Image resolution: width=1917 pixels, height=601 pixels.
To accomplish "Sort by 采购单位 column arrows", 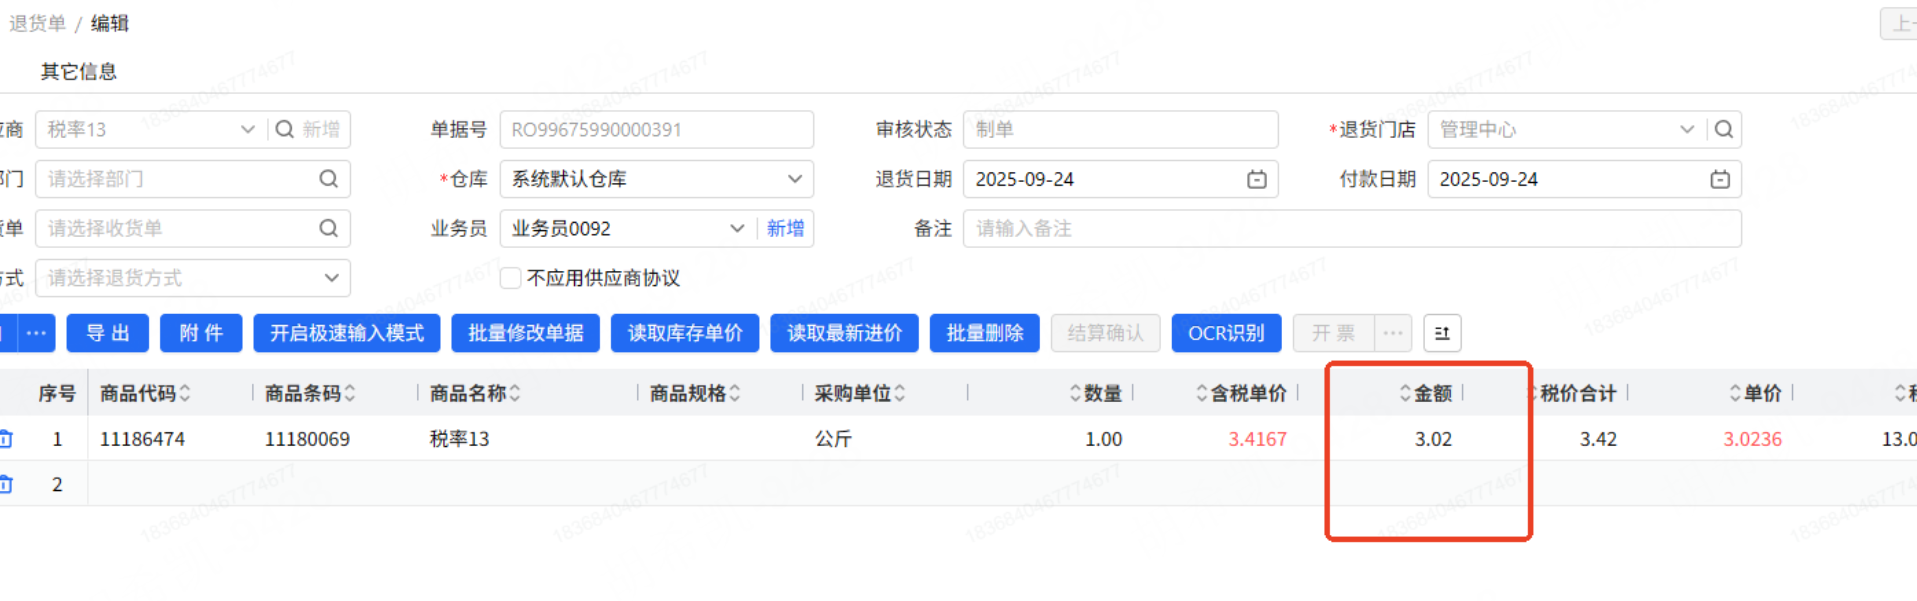I will (900, 393).
